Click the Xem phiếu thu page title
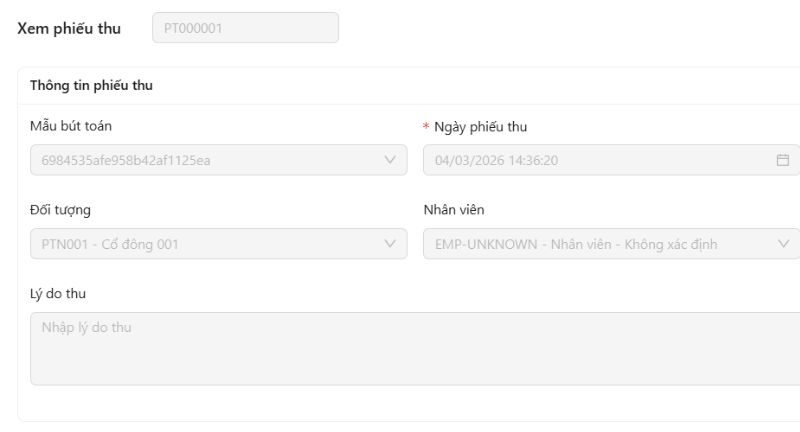800x432 pixels. [69, 28]
